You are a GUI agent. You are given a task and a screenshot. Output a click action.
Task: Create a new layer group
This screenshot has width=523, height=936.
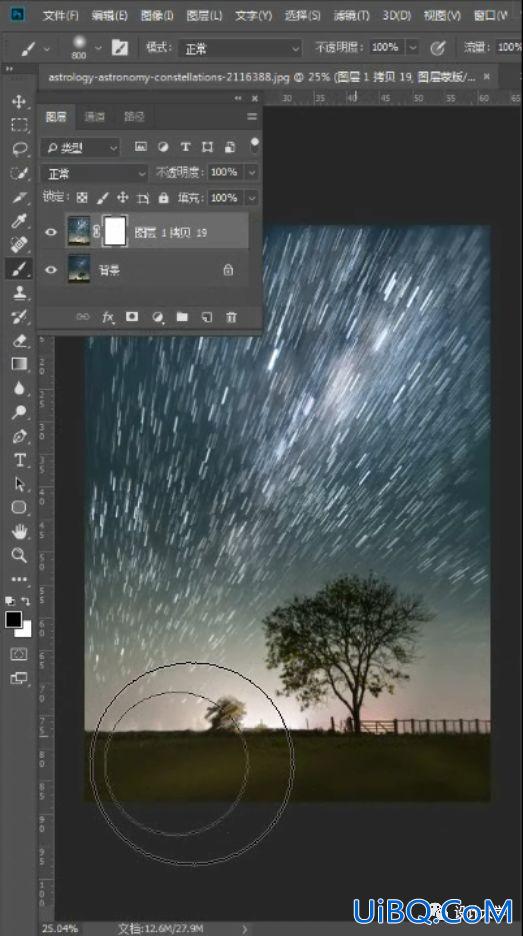coord(182,317)
